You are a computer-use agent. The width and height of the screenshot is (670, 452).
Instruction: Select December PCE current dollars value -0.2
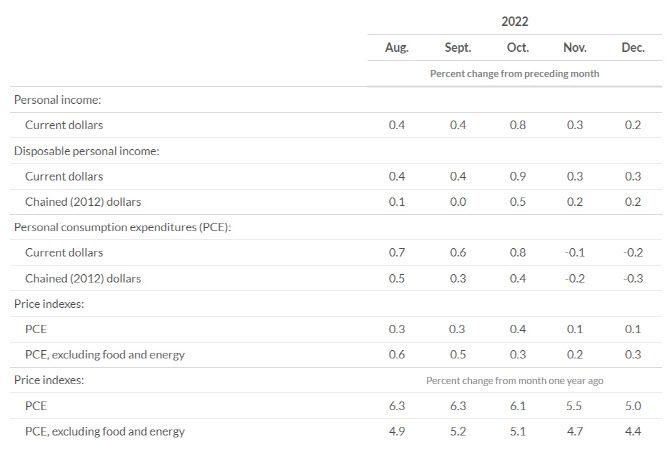[x=633, y=252]
